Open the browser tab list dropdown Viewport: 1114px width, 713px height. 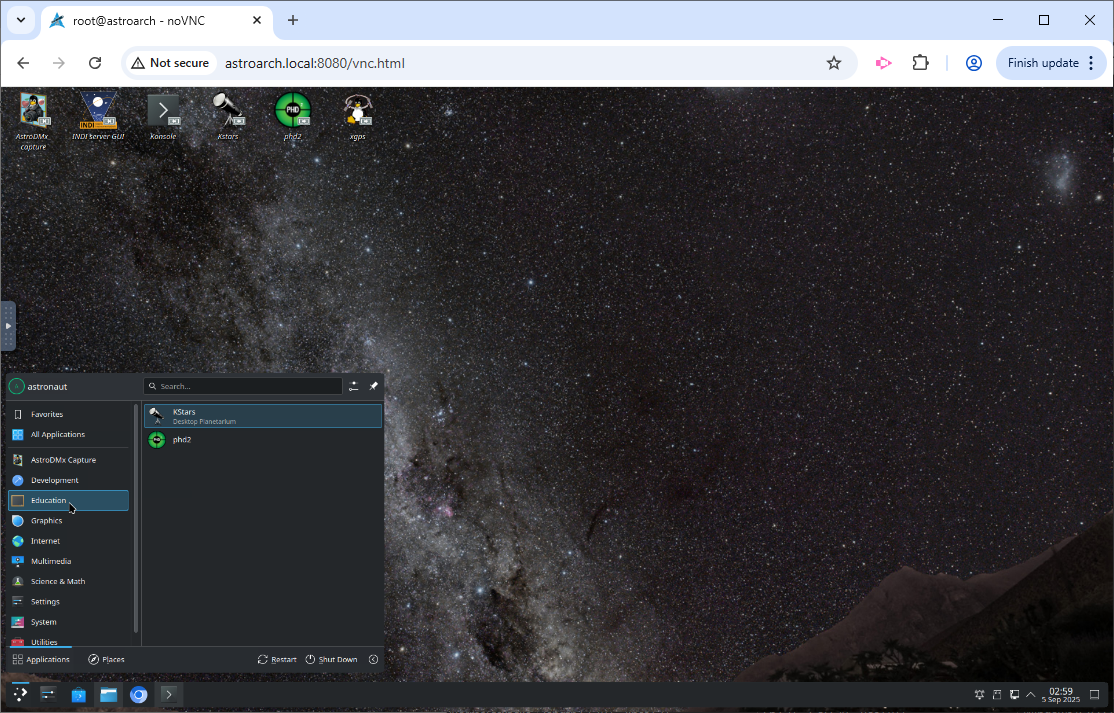21,20
